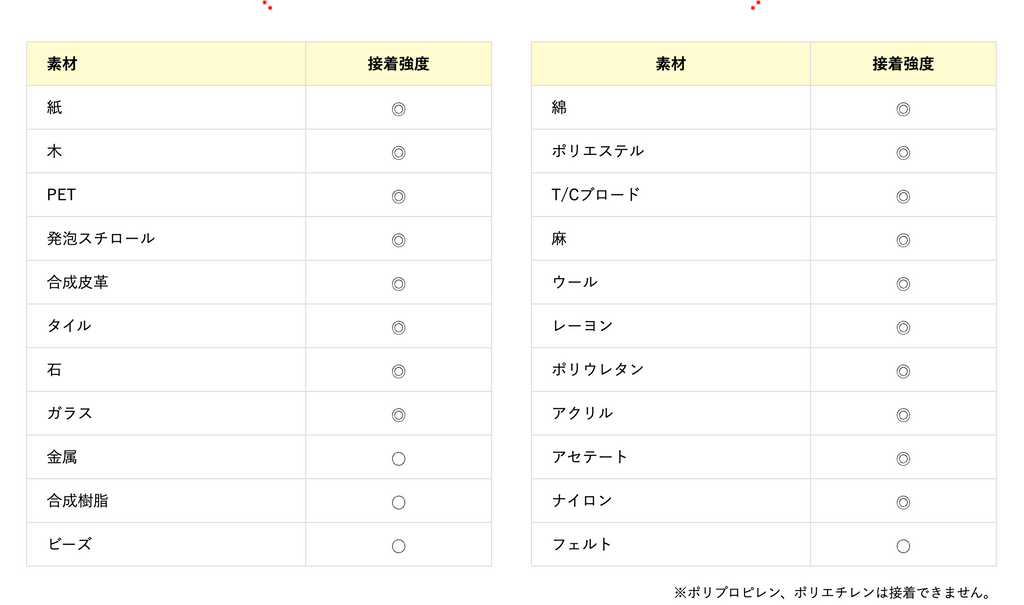Select the 発泡スチロール material cell

101,239
